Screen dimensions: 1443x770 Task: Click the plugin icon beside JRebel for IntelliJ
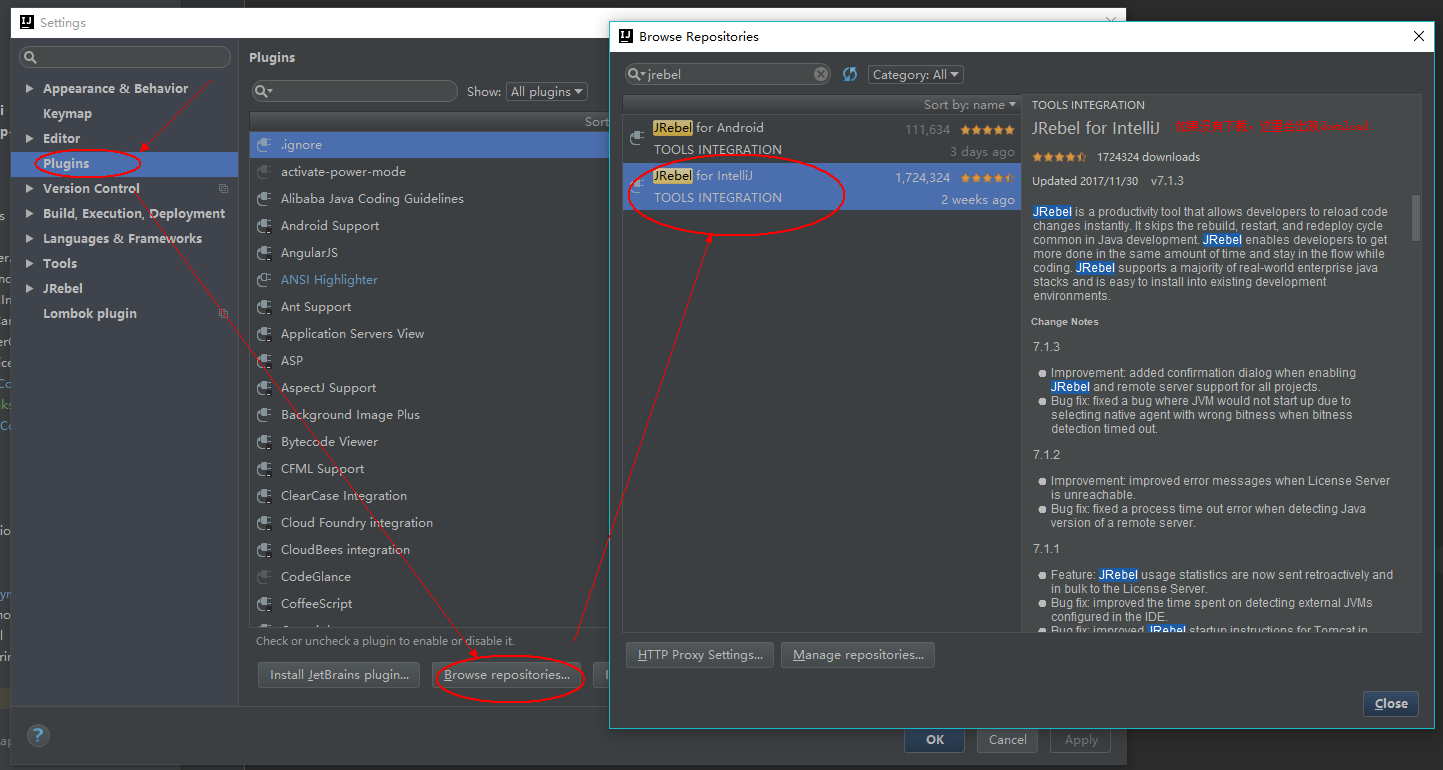[x=637, y=186]
